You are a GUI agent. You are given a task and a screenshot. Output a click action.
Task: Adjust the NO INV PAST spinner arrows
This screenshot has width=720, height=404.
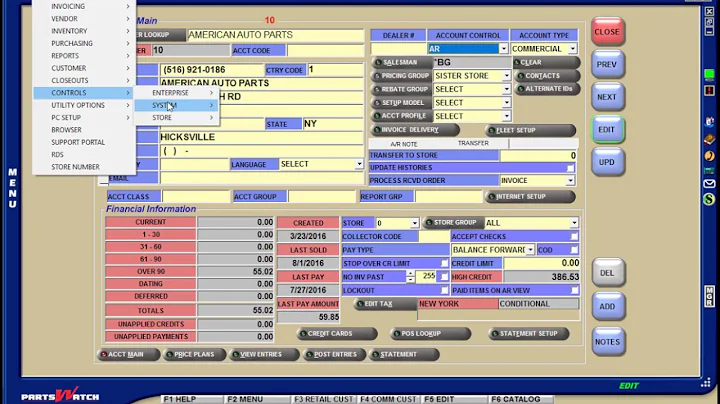410,277
